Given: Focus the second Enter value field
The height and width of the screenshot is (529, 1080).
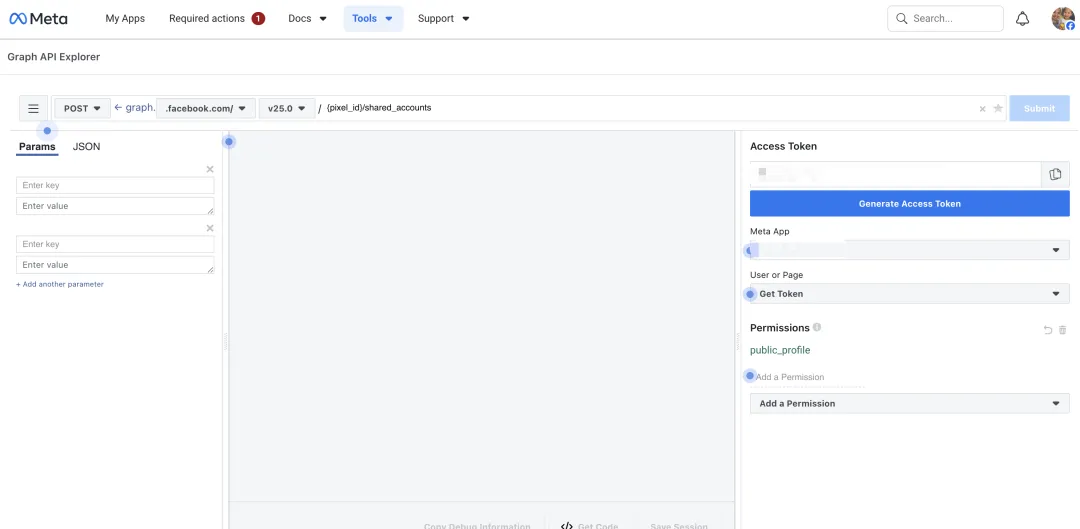Looking at the screenshot, I should (115, 264).
